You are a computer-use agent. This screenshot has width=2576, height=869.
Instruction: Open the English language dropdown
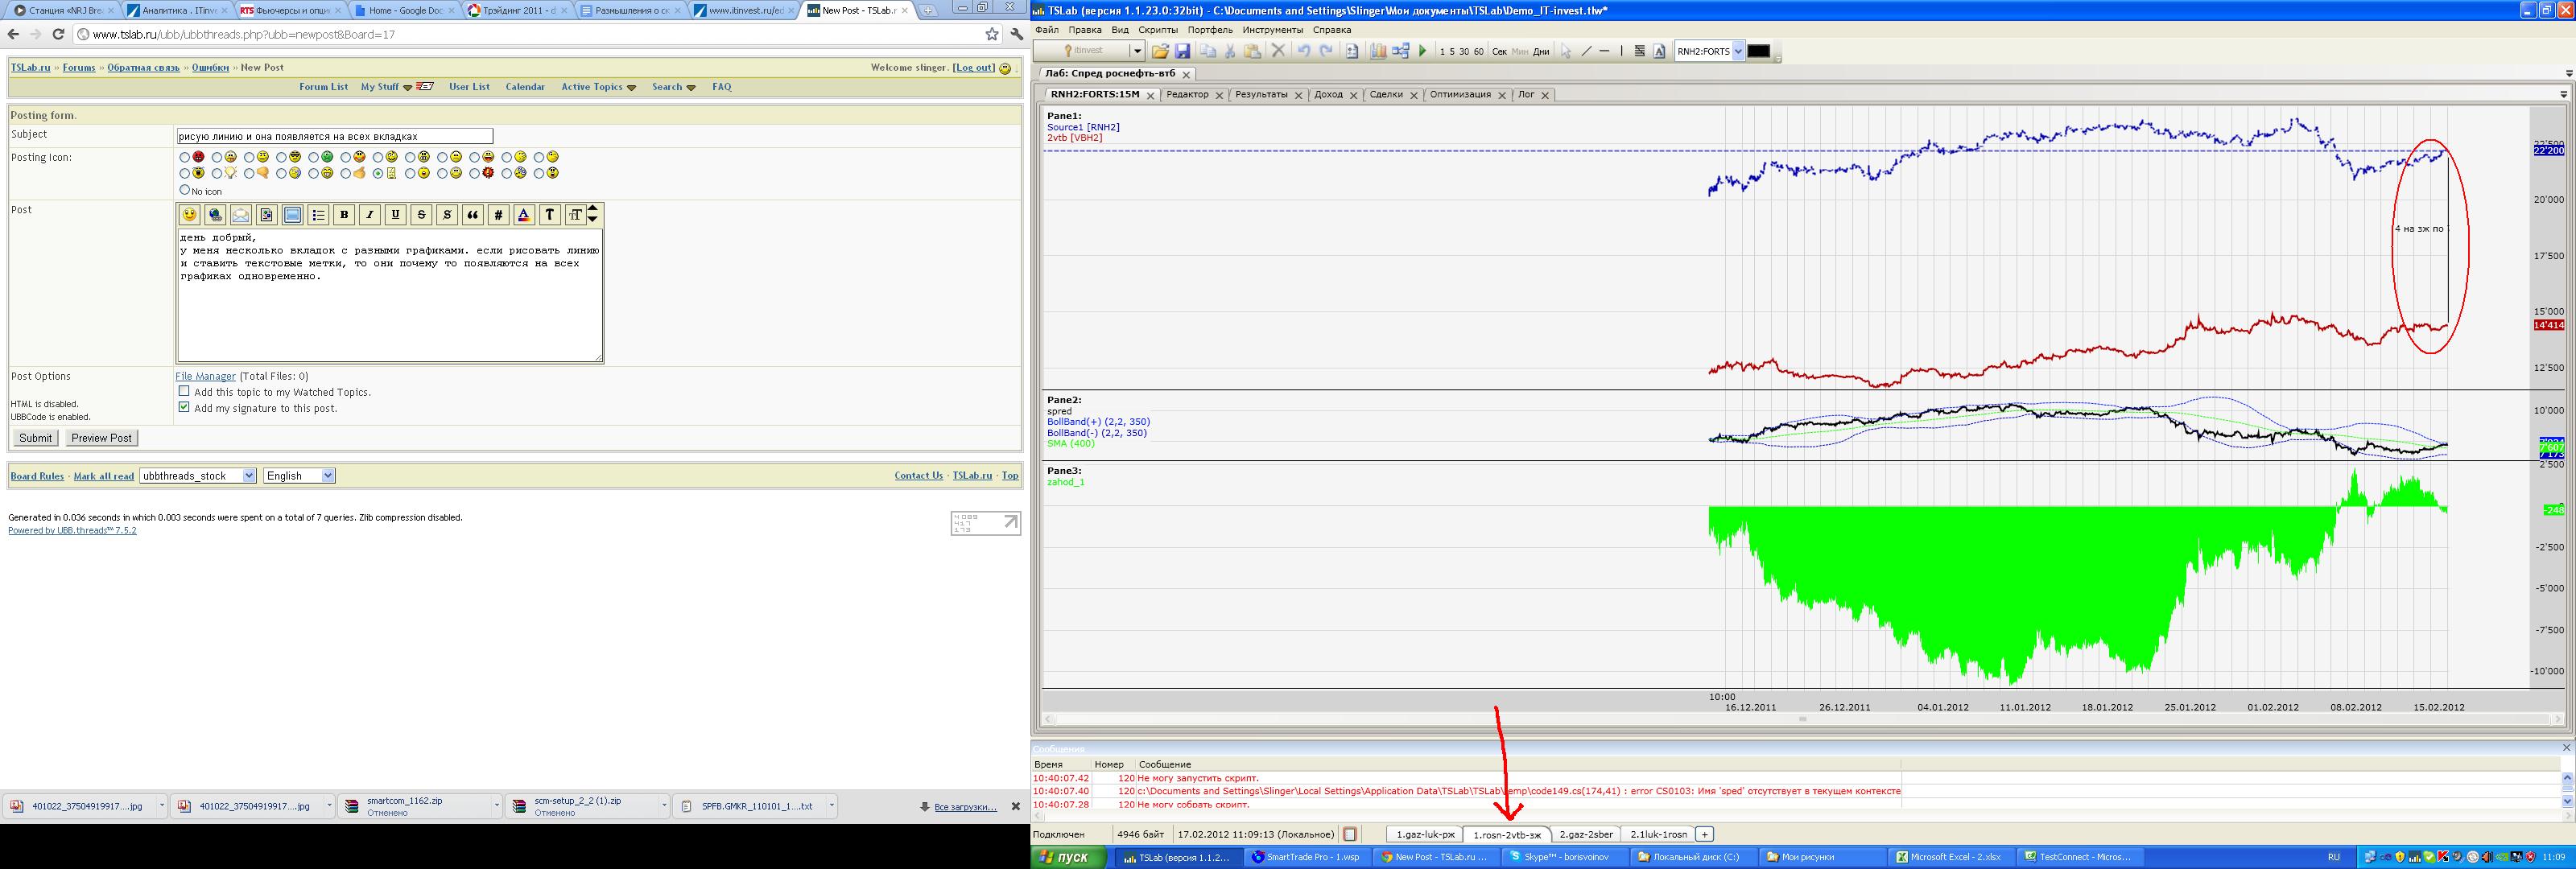(328, 476)
